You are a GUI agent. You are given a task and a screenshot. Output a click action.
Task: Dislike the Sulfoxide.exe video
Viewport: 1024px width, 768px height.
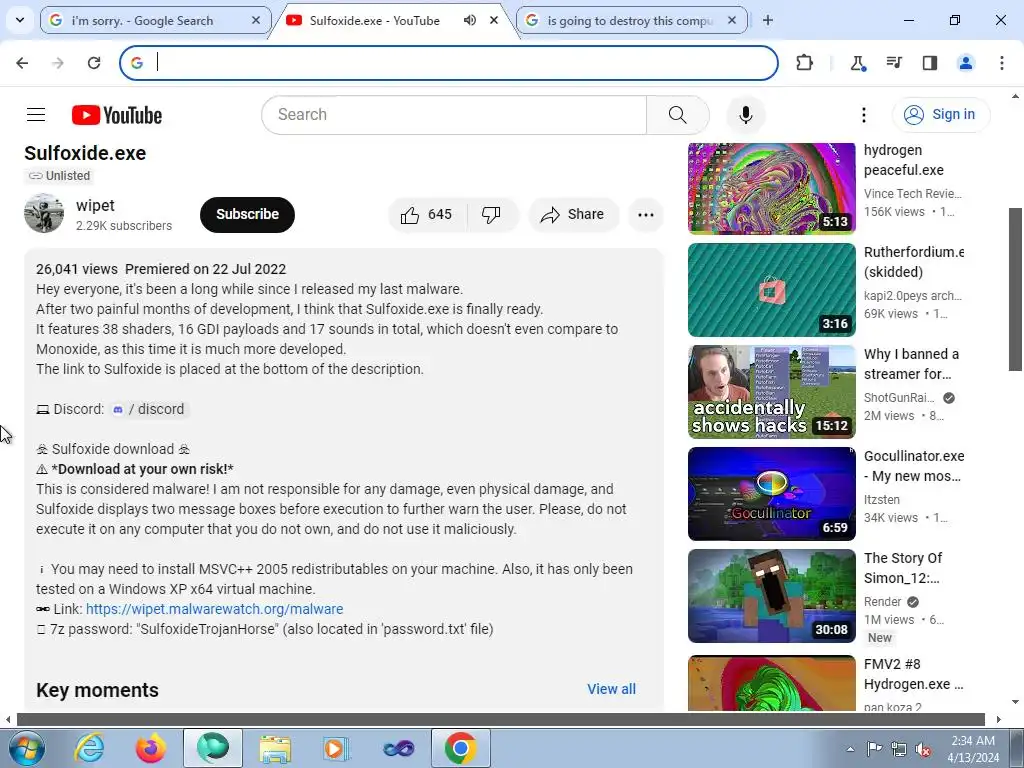coord(491,214)
